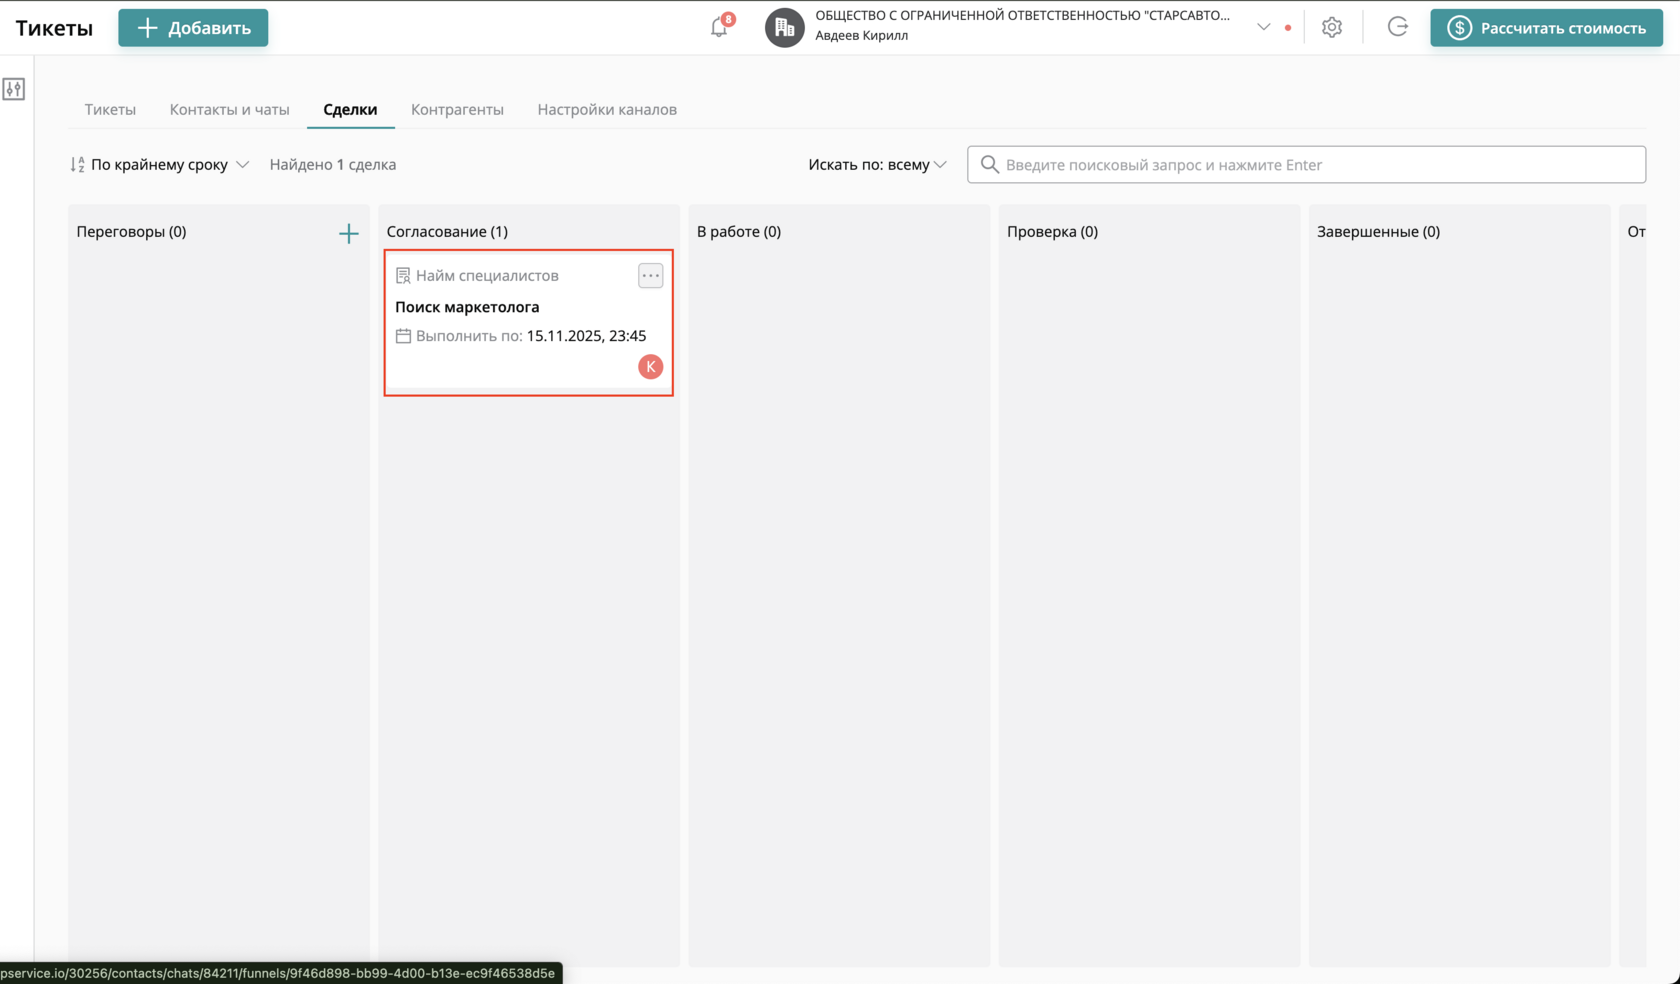Click the Добавить button
The width and height of the screenshot is (1680, 984).
click(x=193, y=27)
